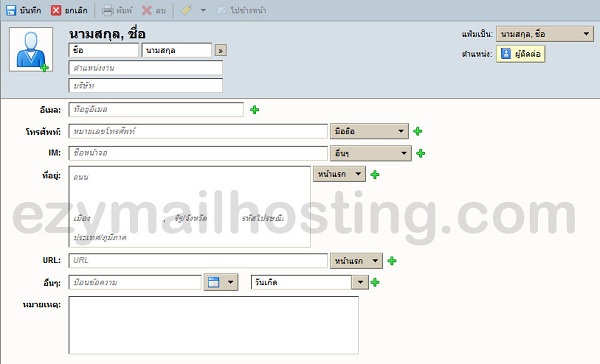Click the job title input field

145,68
